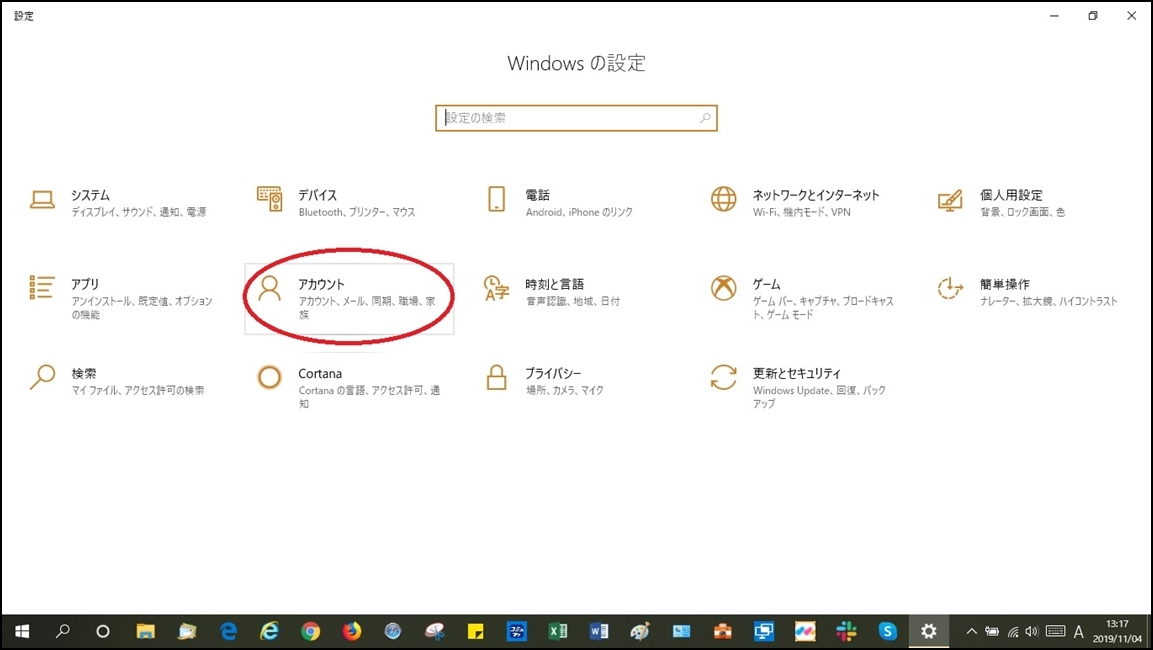Open the 個人用設定 category

point(1002,203)
